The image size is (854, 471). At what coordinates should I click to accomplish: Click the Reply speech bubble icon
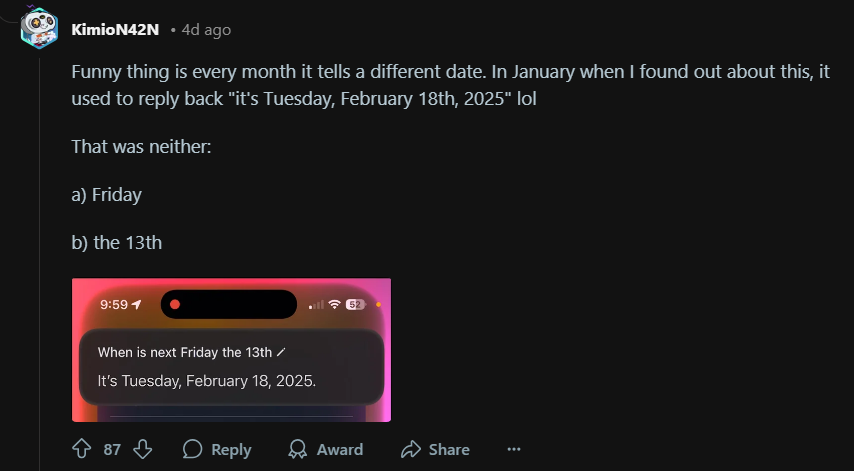click(192, 449)
